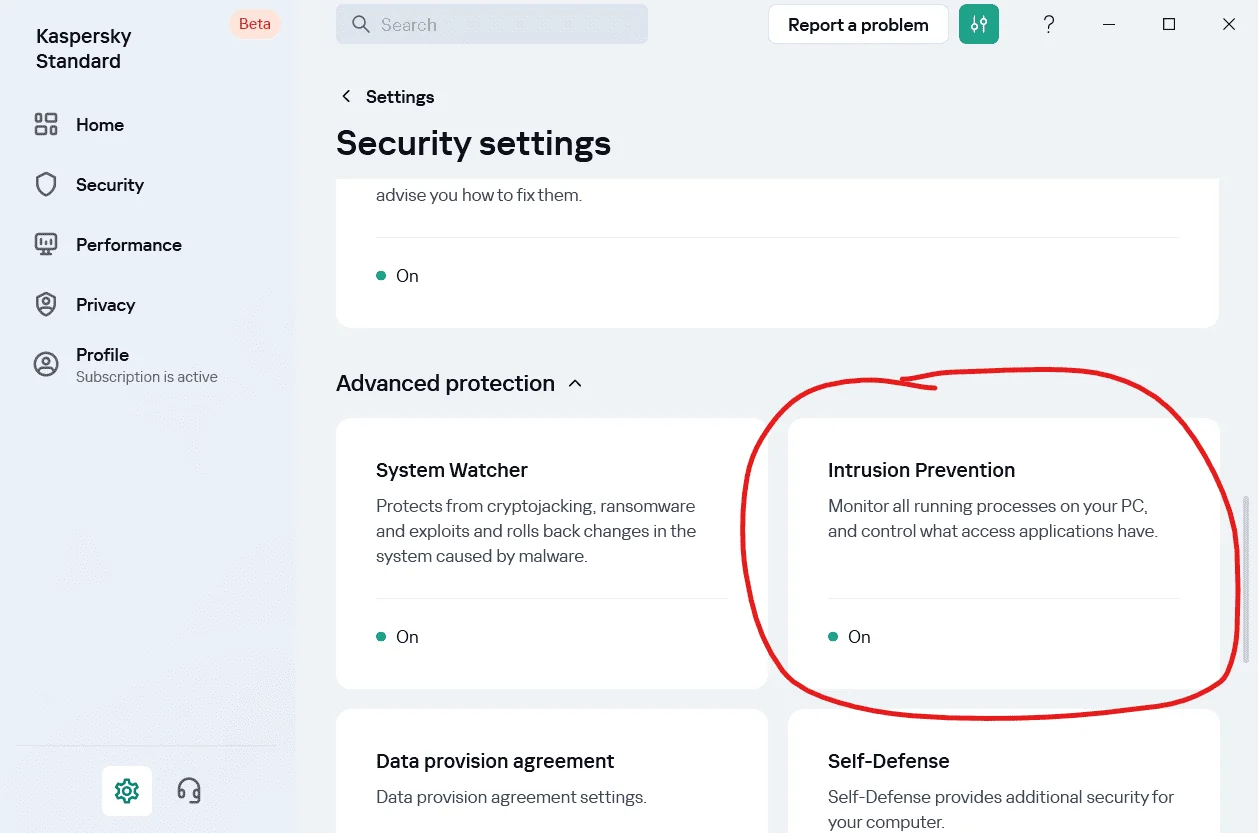Screen dimensions: 1258x833
Task: Click 'Subscription is active' text
Action: click(x=147, y=377)
